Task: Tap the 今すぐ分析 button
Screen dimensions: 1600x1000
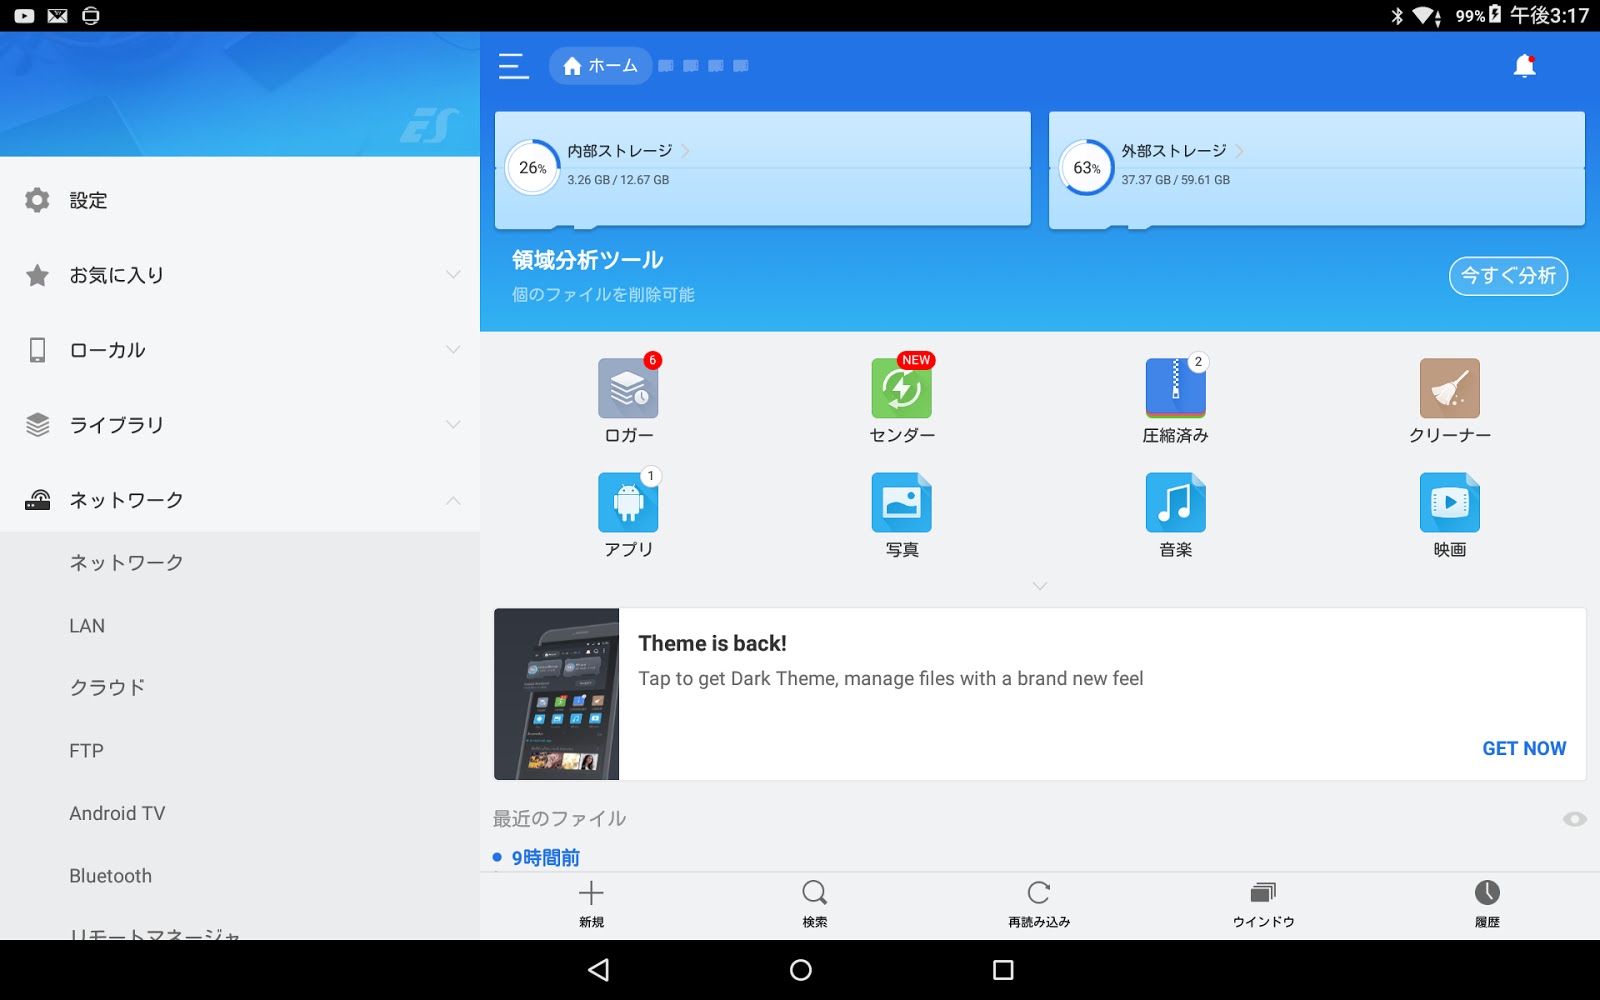Action: 1508,276
